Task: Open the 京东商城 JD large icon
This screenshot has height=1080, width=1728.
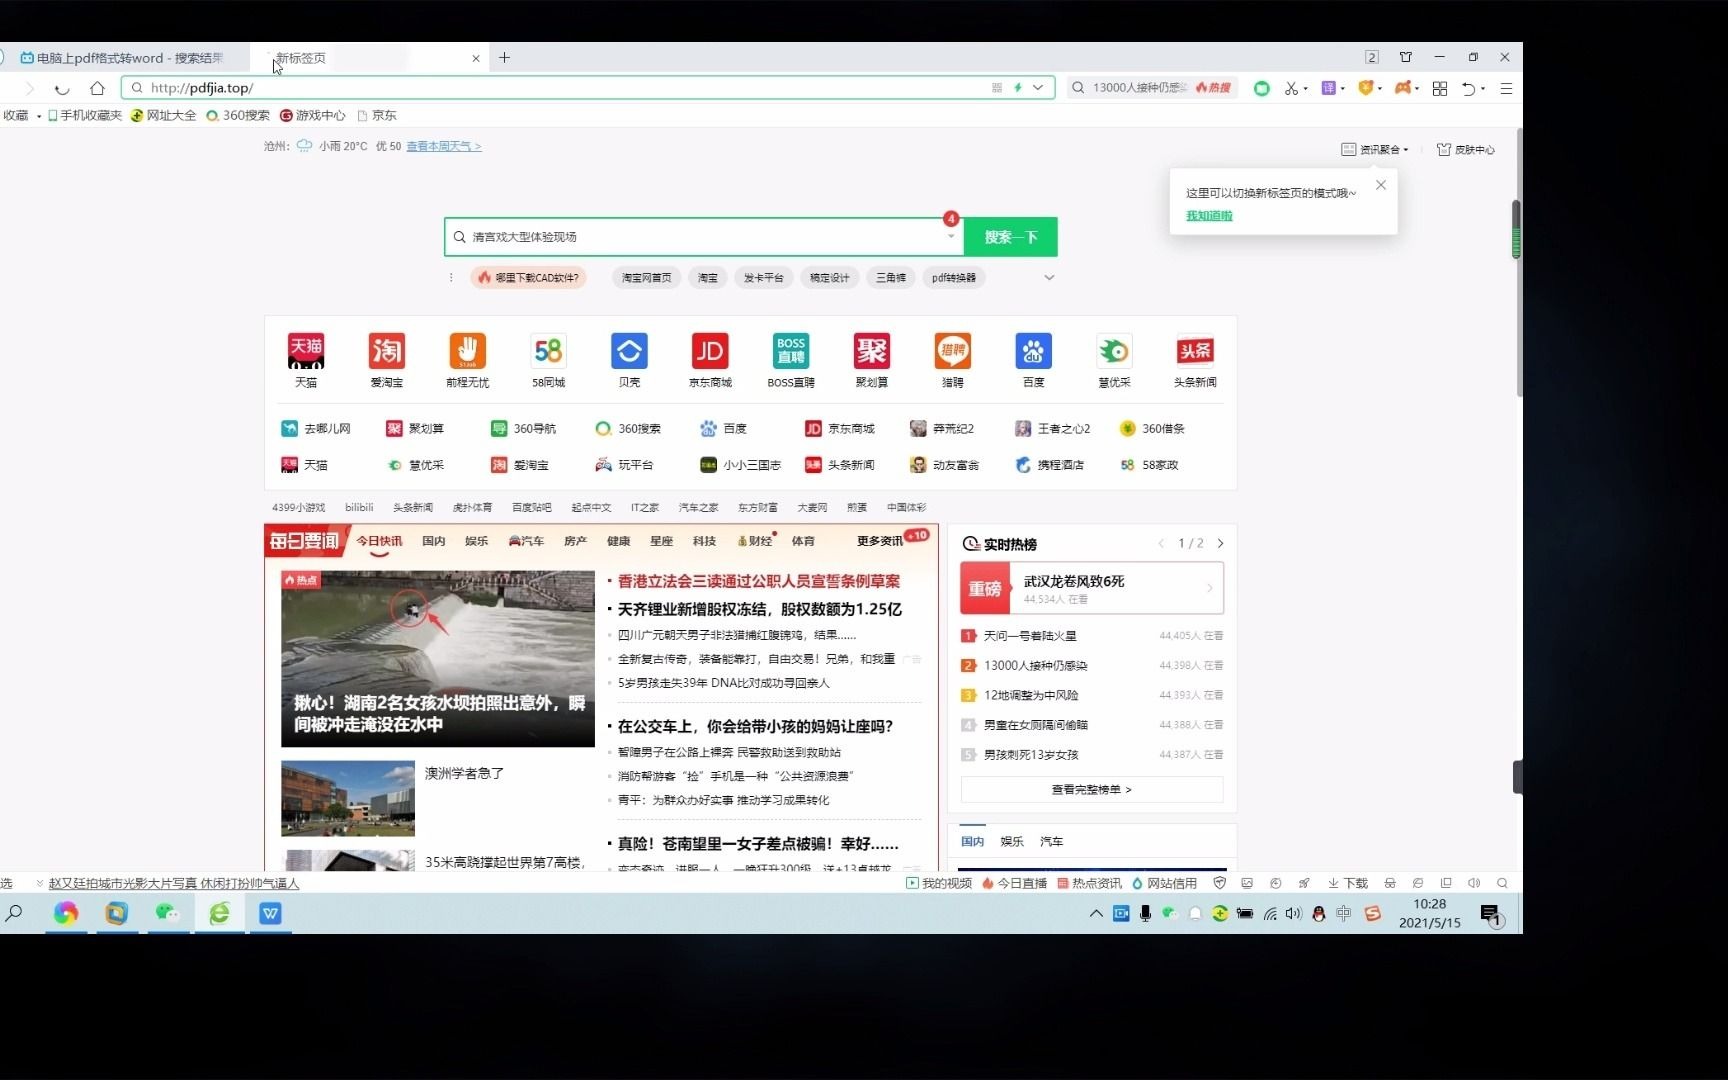Action: tap(710, 352)
